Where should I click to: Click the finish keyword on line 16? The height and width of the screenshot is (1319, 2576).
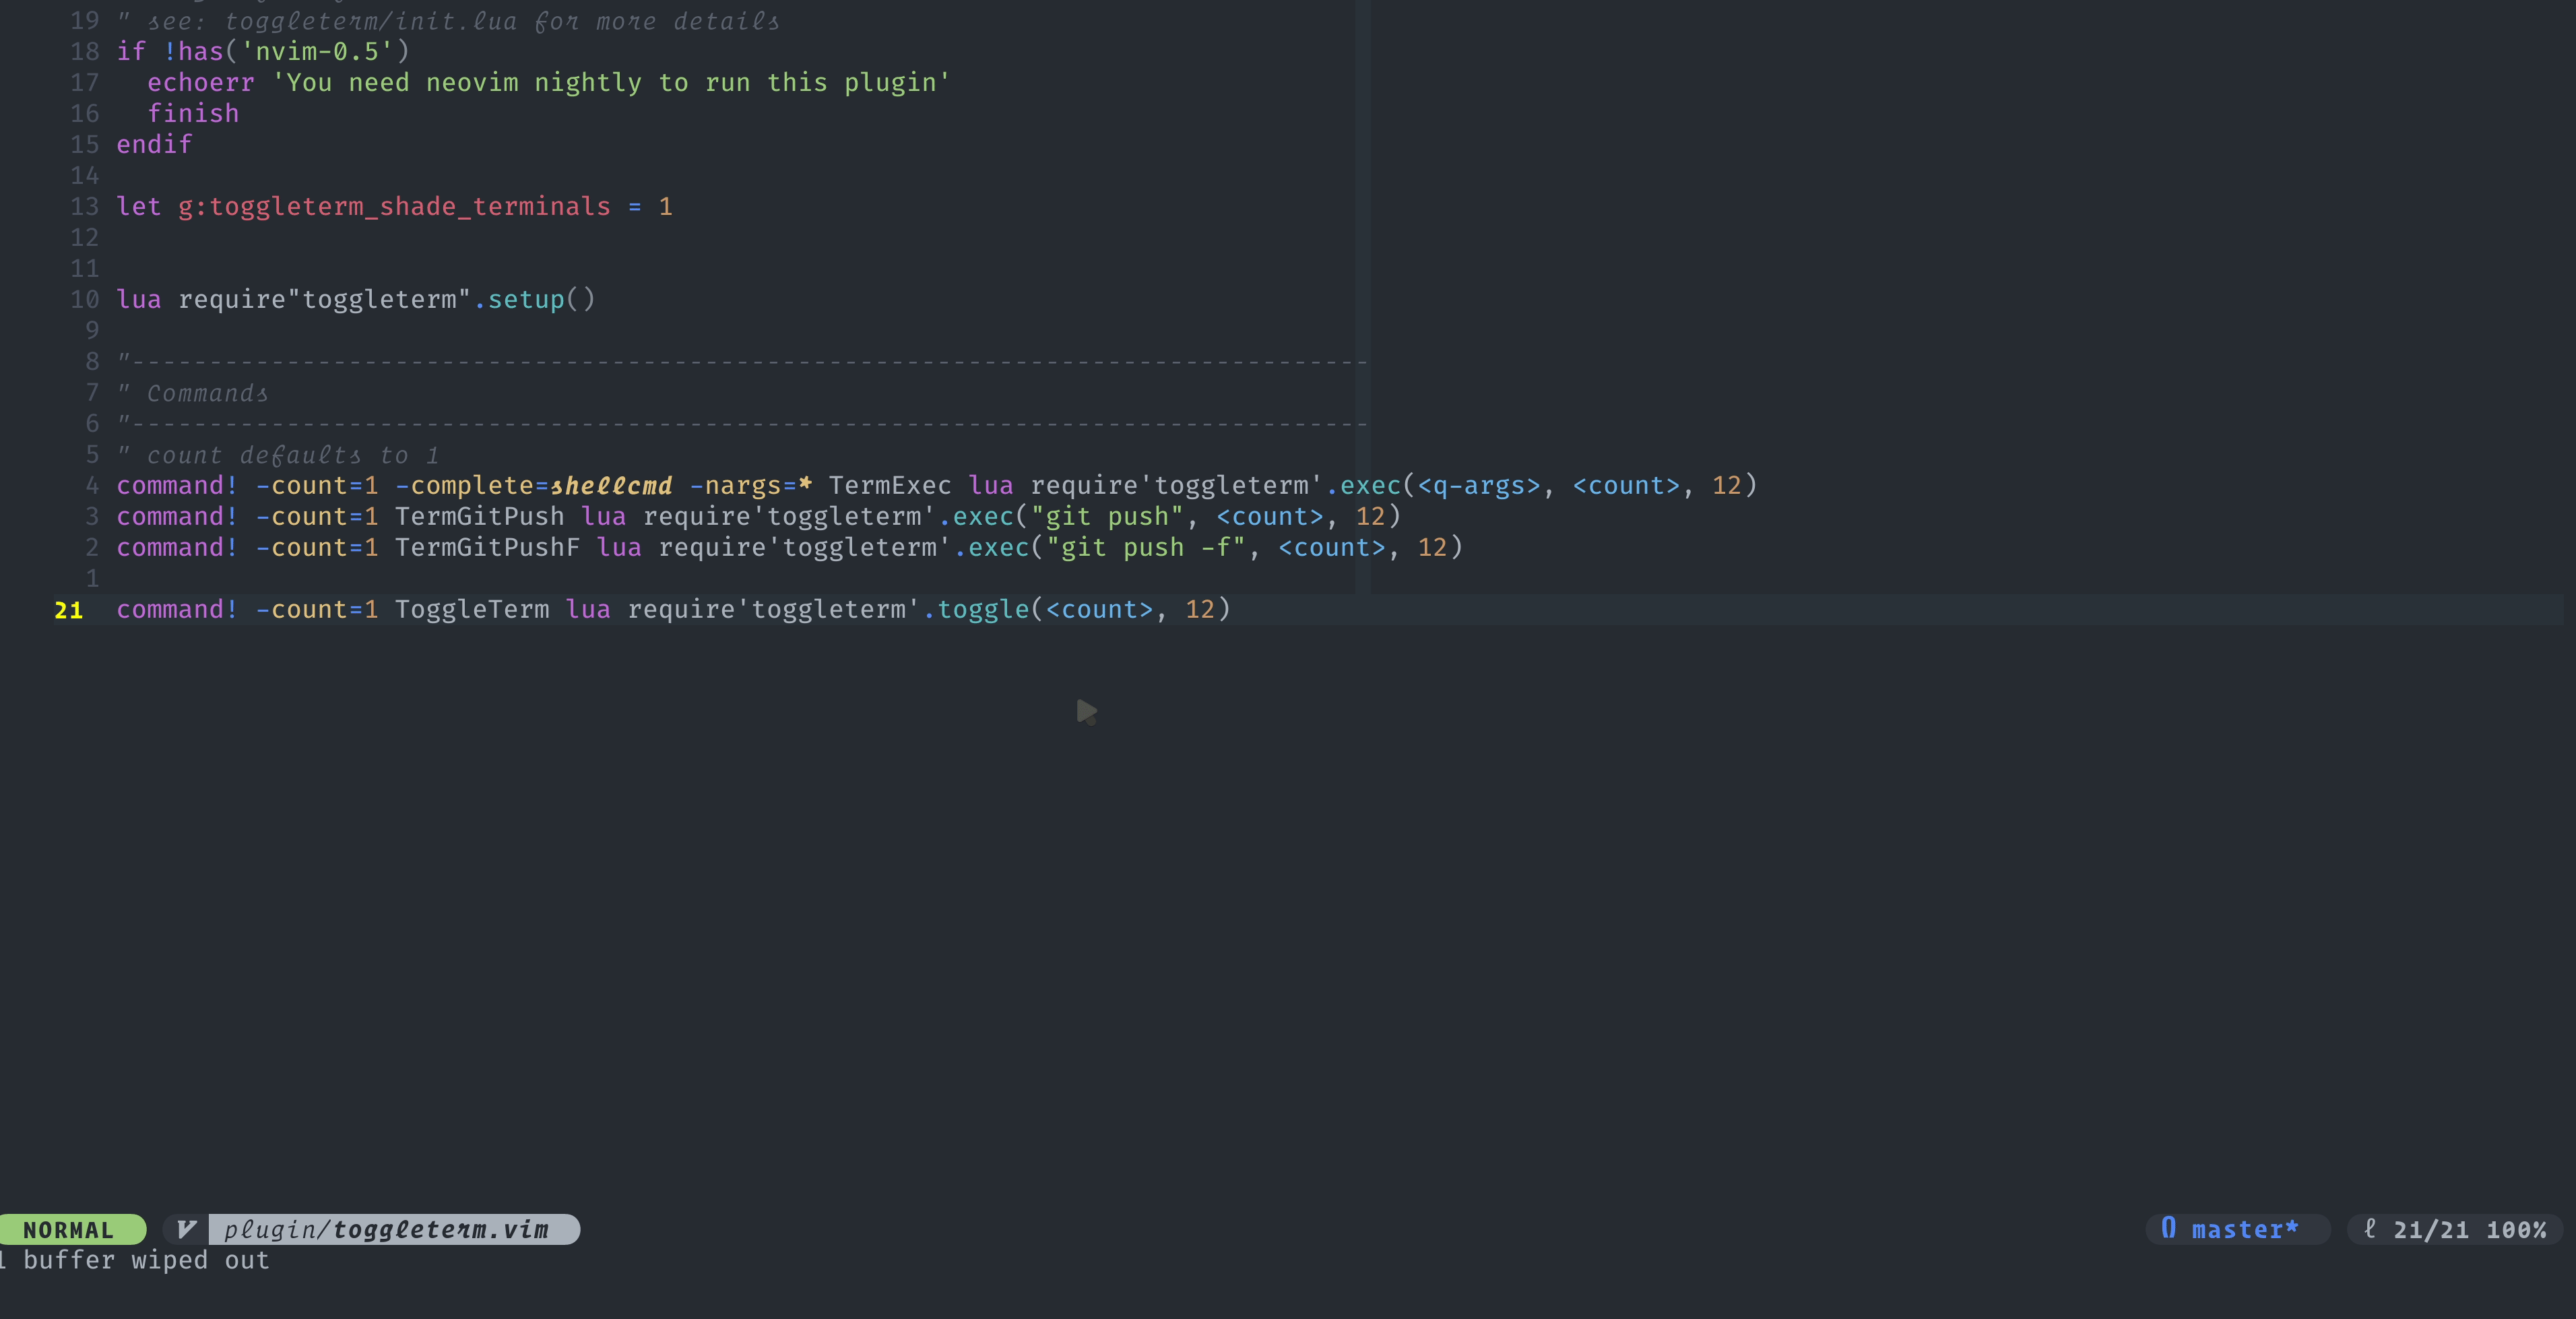point(193,113)
